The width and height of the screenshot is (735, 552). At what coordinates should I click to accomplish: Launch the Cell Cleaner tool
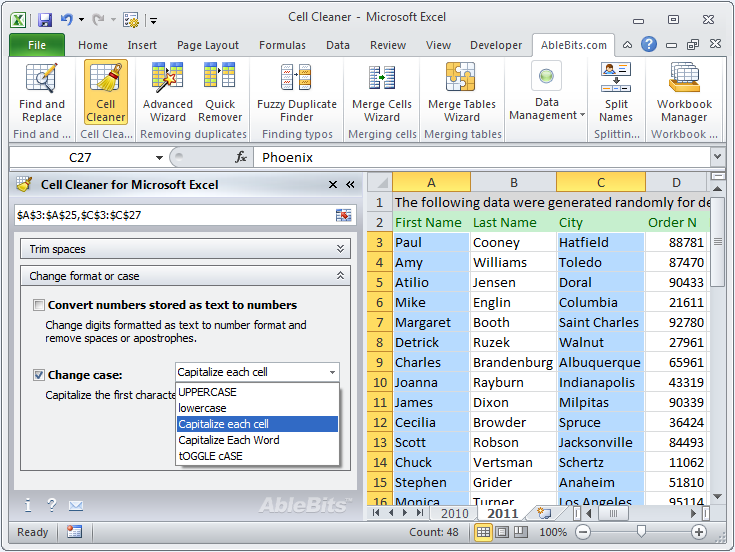[x=105, y=93]
